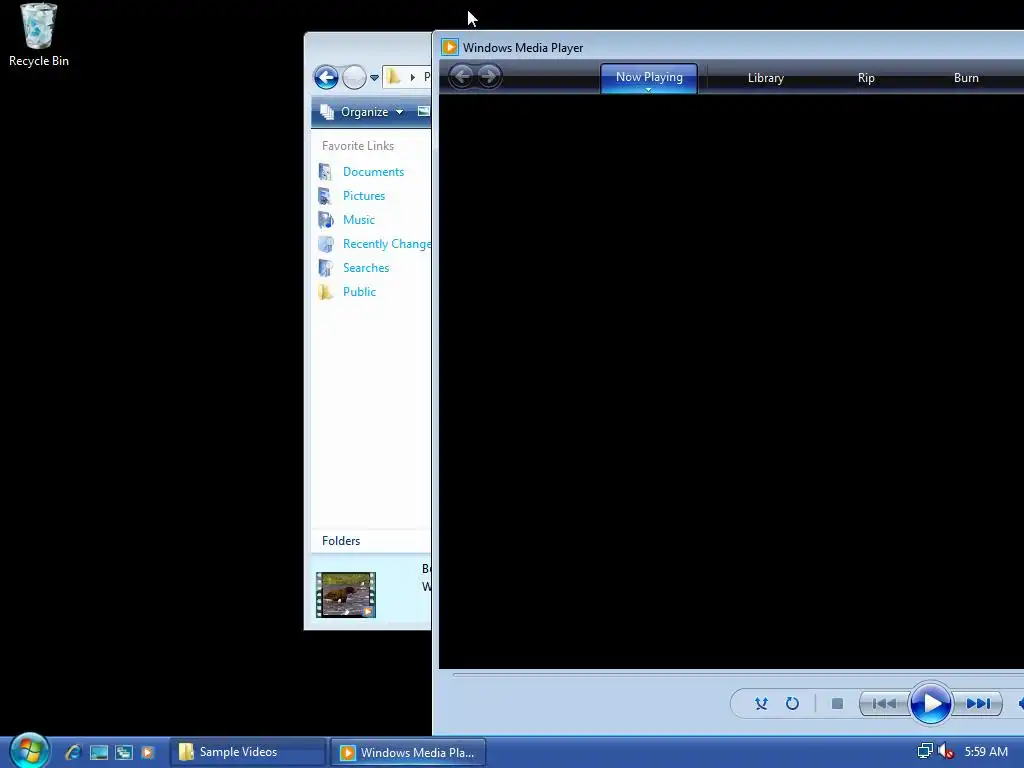
Task: Click the Recently Changed search icon
Action: pyautogui.click(x=325, y=244)
